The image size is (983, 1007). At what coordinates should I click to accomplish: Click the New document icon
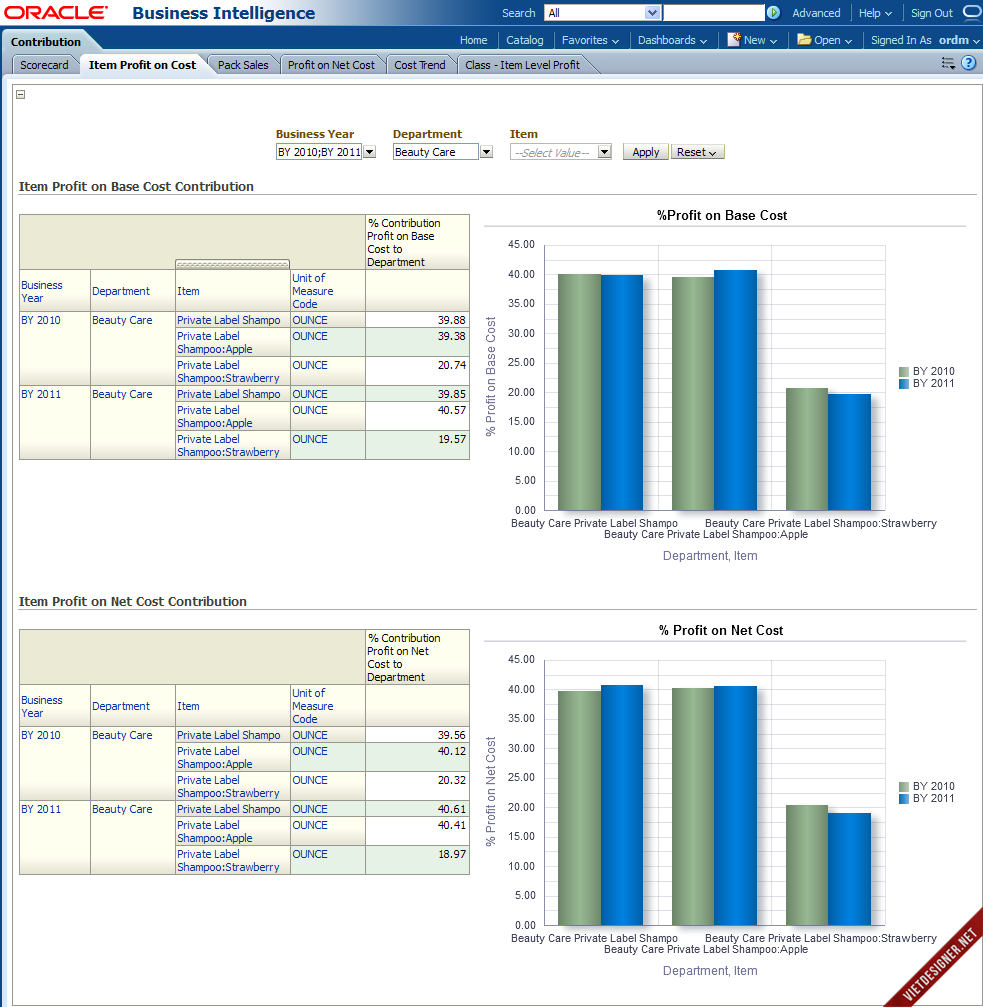(x=733, y=40)
